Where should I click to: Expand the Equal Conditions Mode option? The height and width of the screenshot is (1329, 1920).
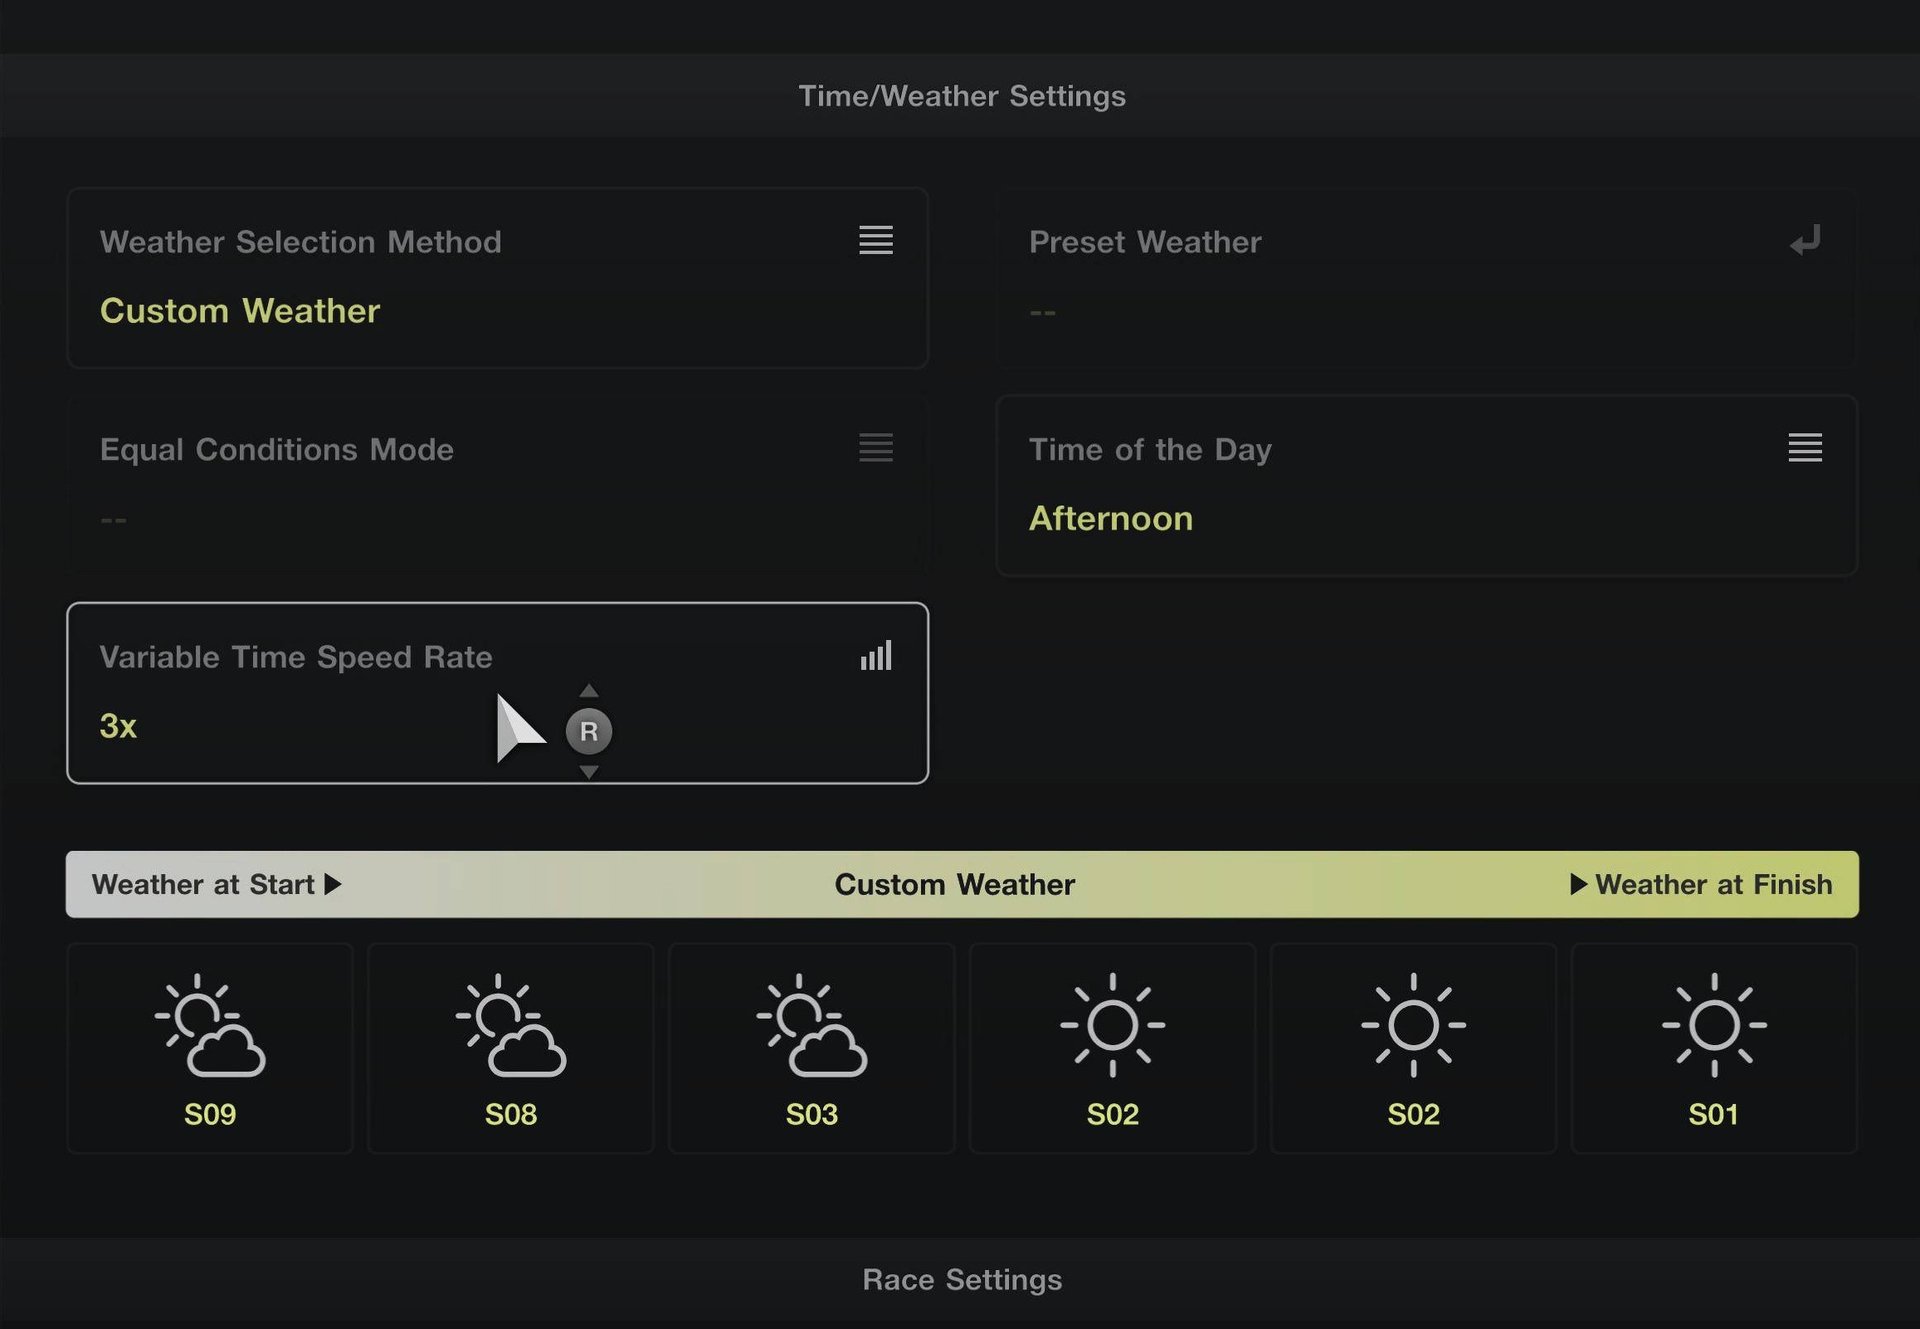(x=497, y=485)
